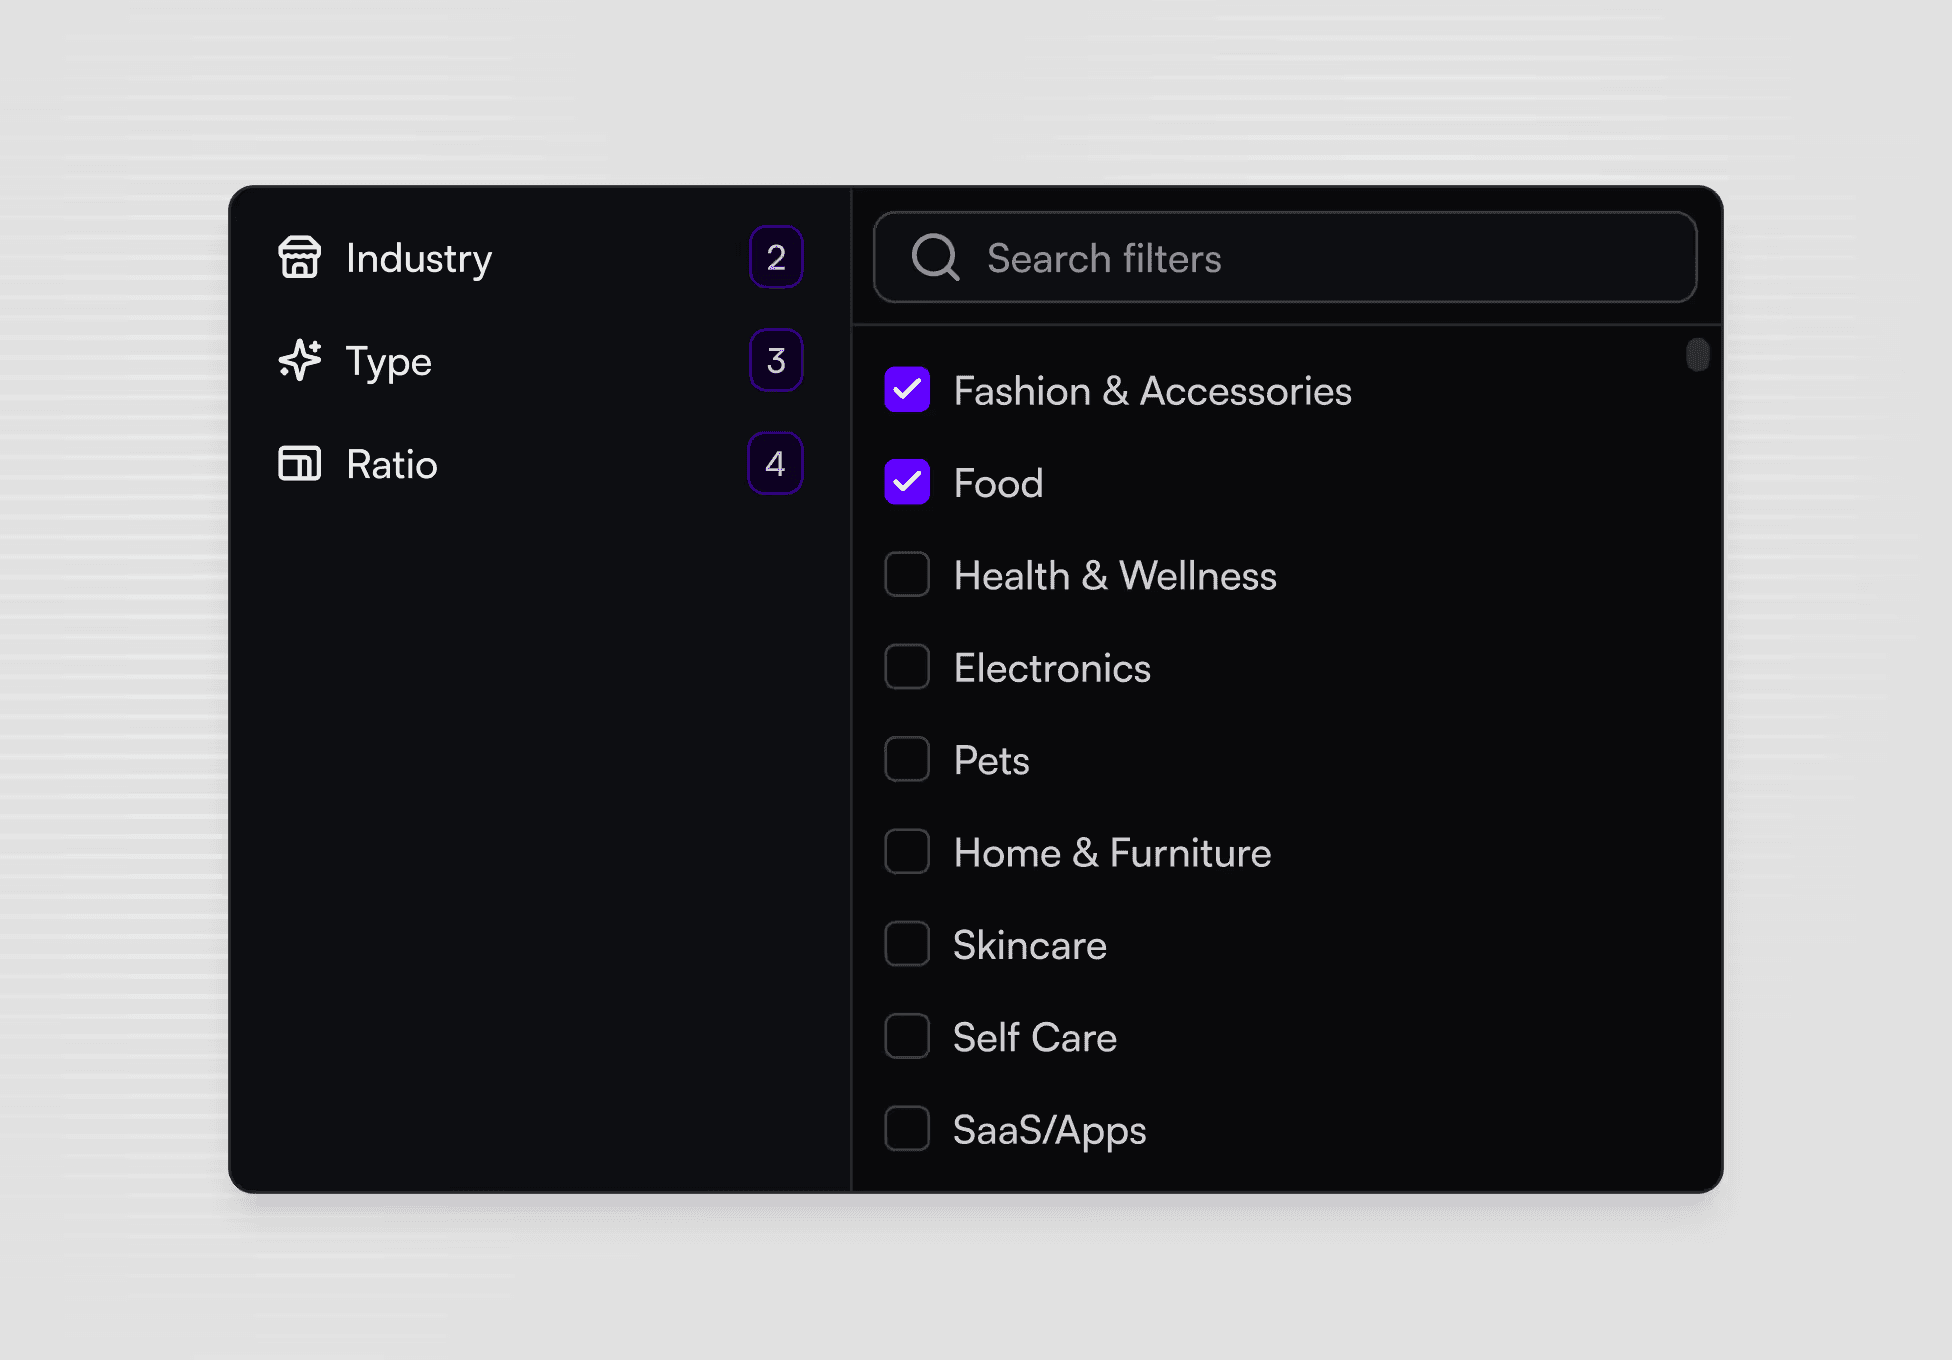This screenshot has width=1952, height=1360.
Task: Click the 'Skincare' label text
Action: (x=1030, y=945)
